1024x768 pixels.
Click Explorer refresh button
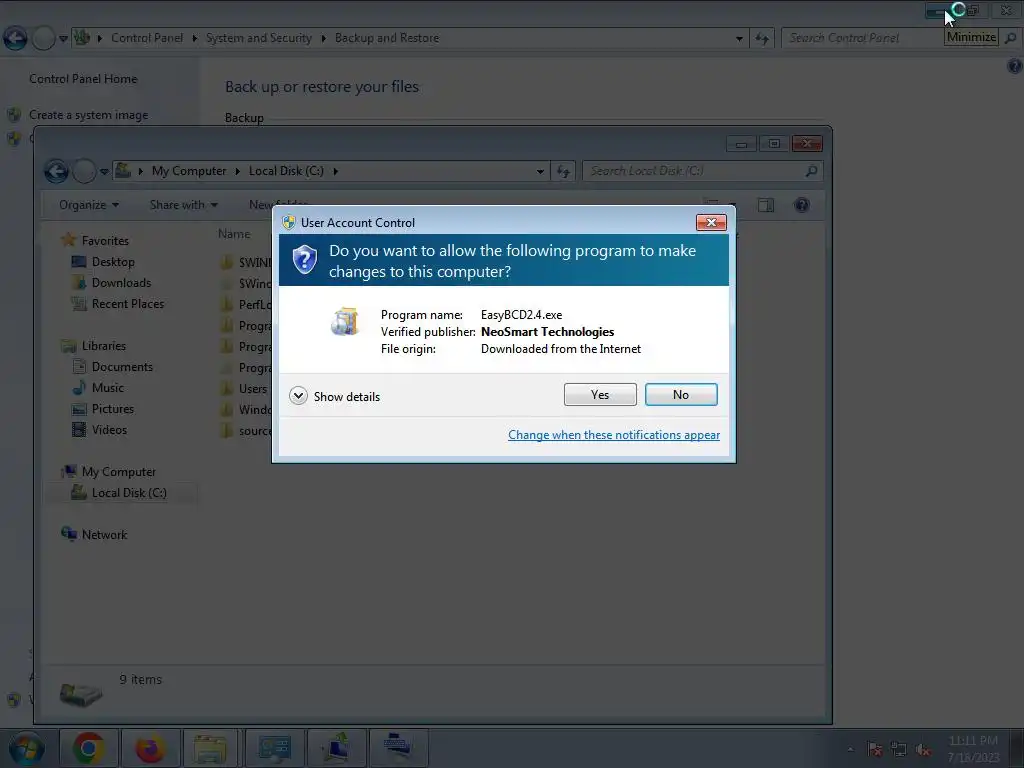563,172
